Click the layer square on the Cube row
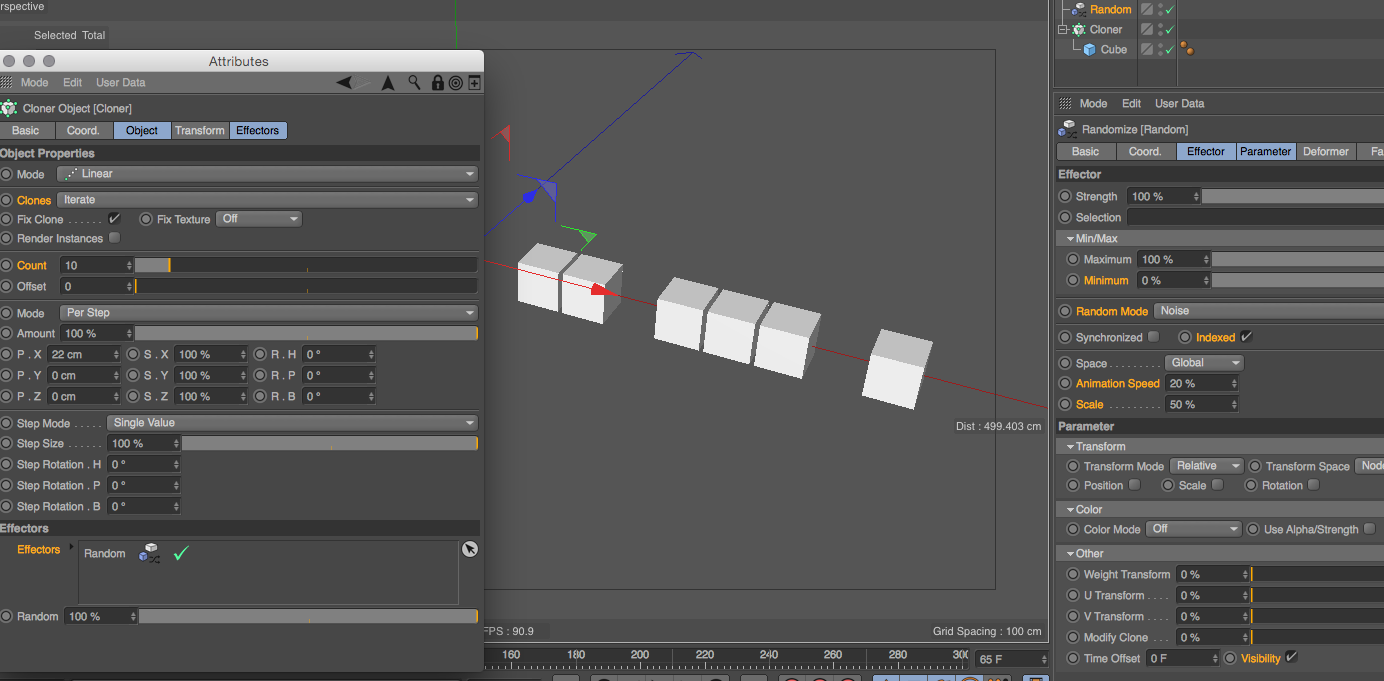 coord(1147,50)
